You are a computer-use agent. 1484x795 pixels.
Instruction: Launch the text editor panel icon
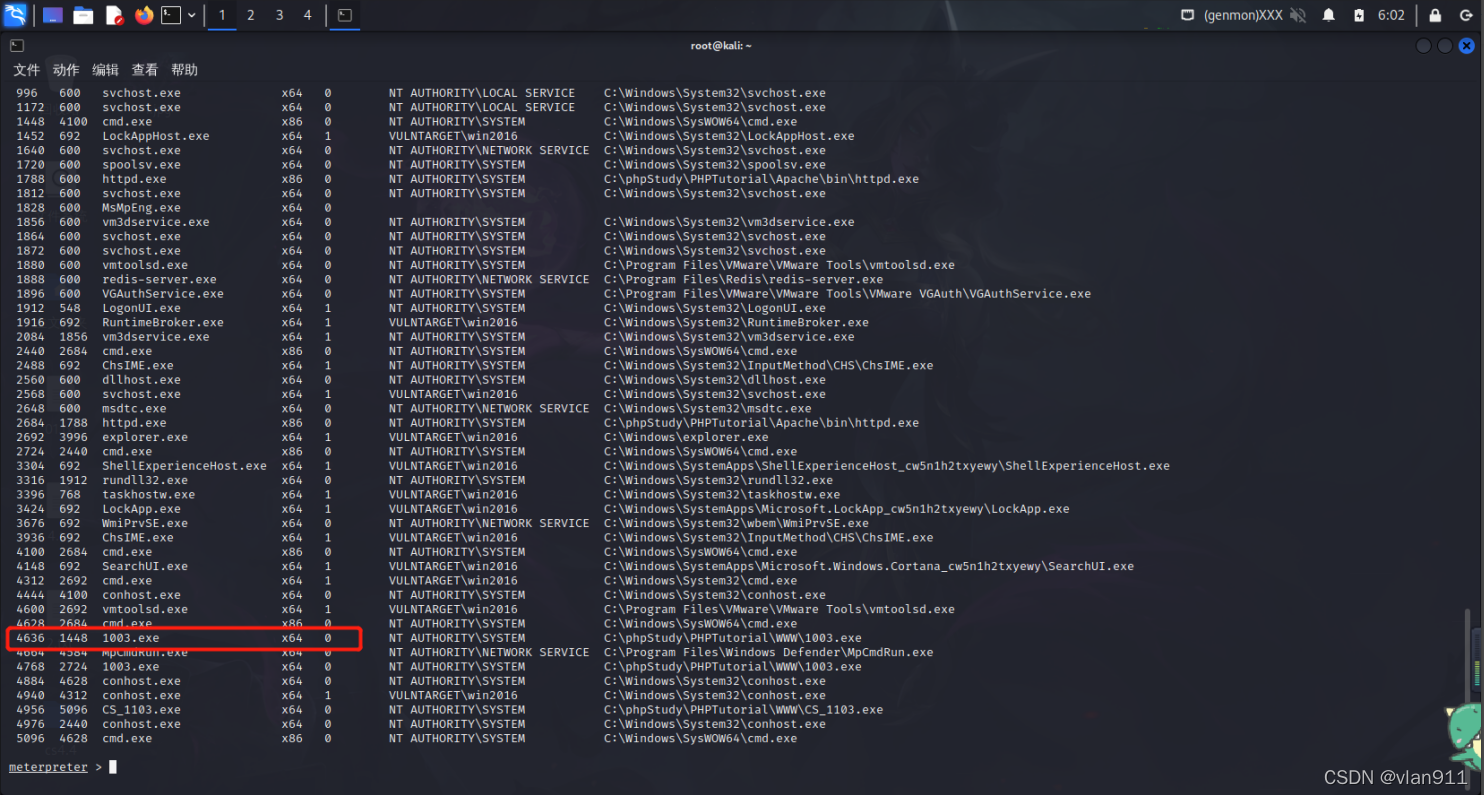pyautogui.click(x=114, y=15)
